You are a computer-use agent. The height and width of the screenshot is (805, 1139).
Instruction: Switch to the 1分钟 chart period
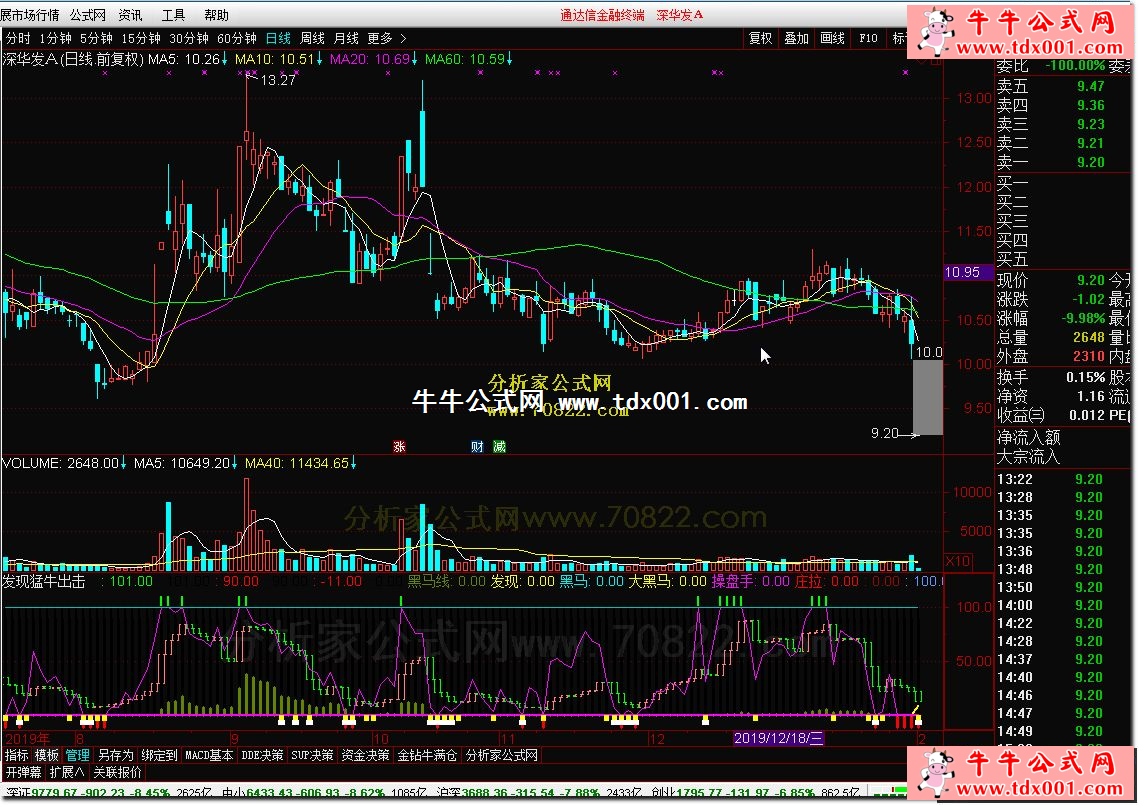pos(55,38)
